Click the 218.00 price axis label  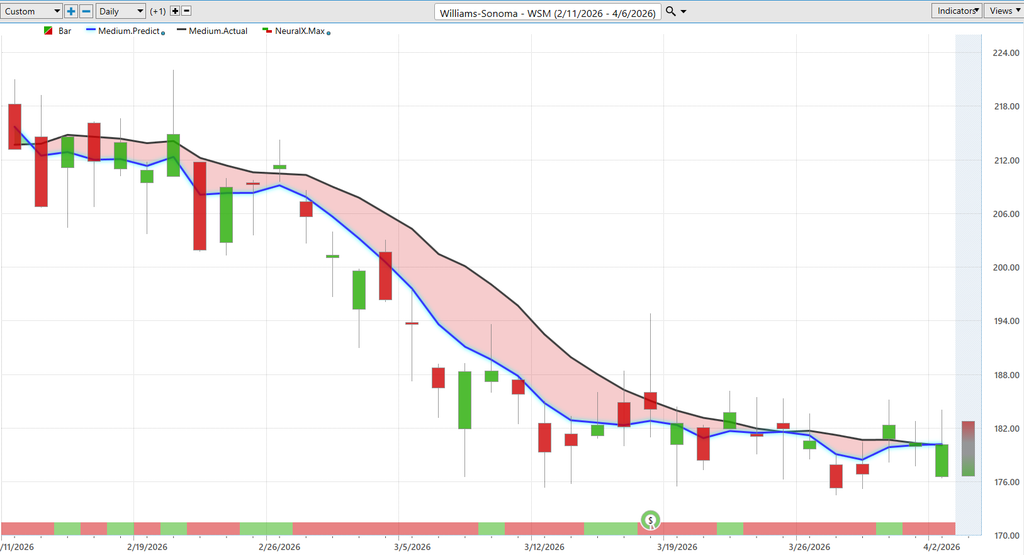pos(1006,106)
